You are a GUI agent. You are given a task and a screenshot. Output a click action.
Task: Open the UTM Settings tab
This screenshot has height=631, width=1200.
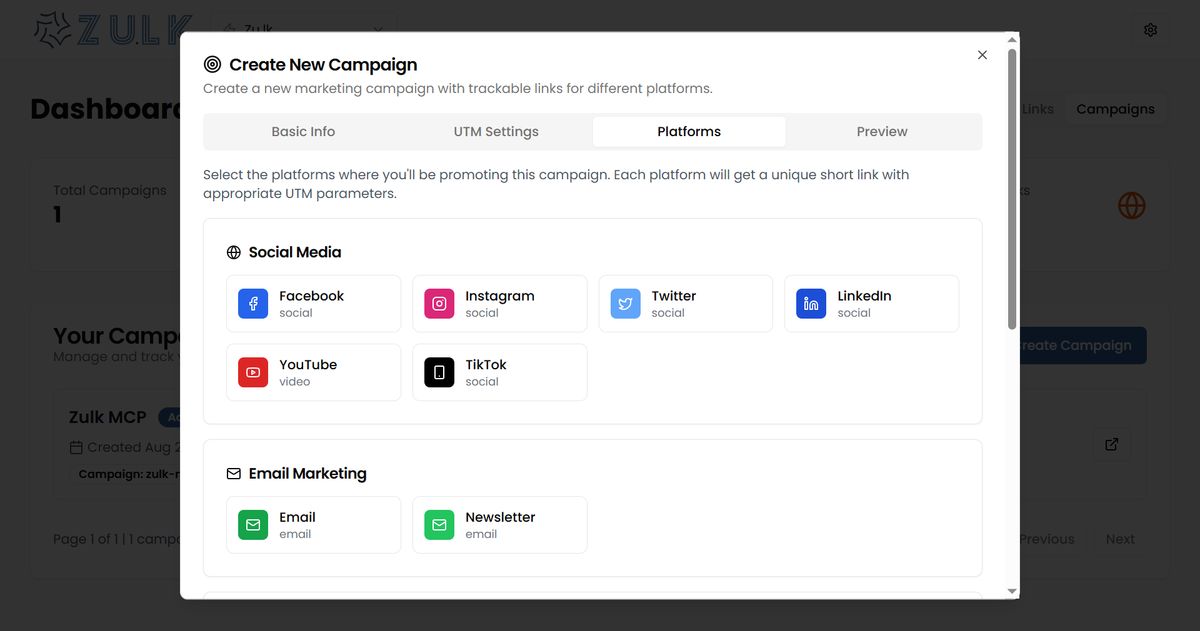pos(496,132)
